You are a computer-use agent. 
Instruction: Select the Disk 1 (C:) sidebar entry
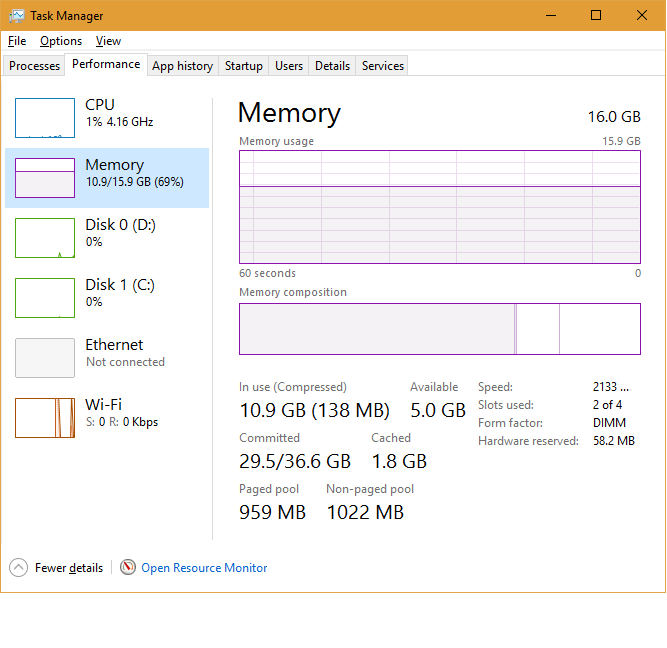107,298
